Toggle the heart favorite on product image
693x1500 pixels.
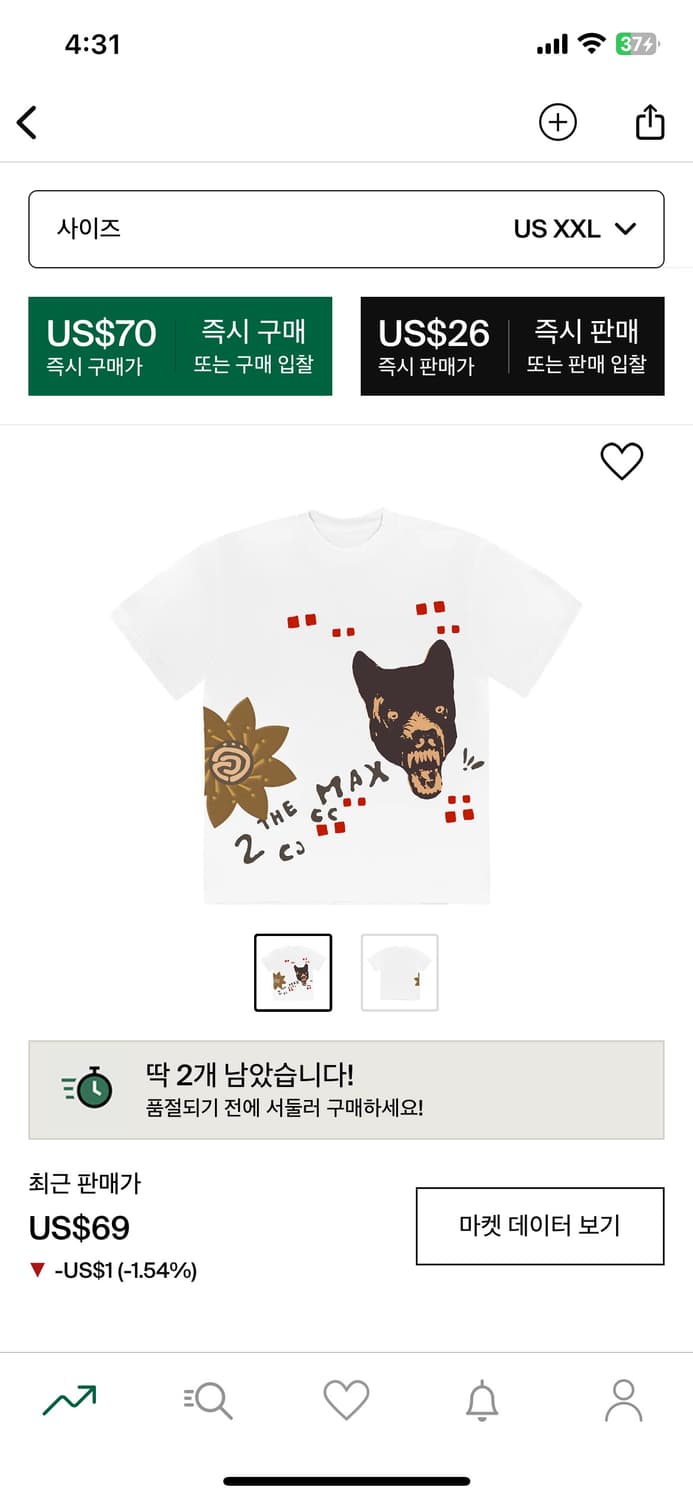tap(621, 461)
